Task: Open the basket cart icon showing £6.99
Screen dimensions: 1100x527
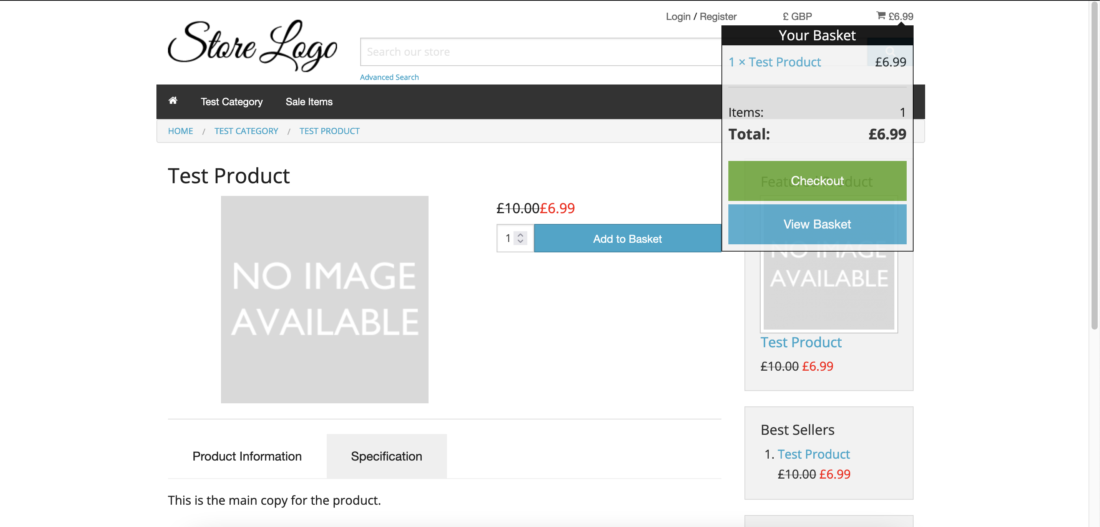Action: tap(894, 16)
